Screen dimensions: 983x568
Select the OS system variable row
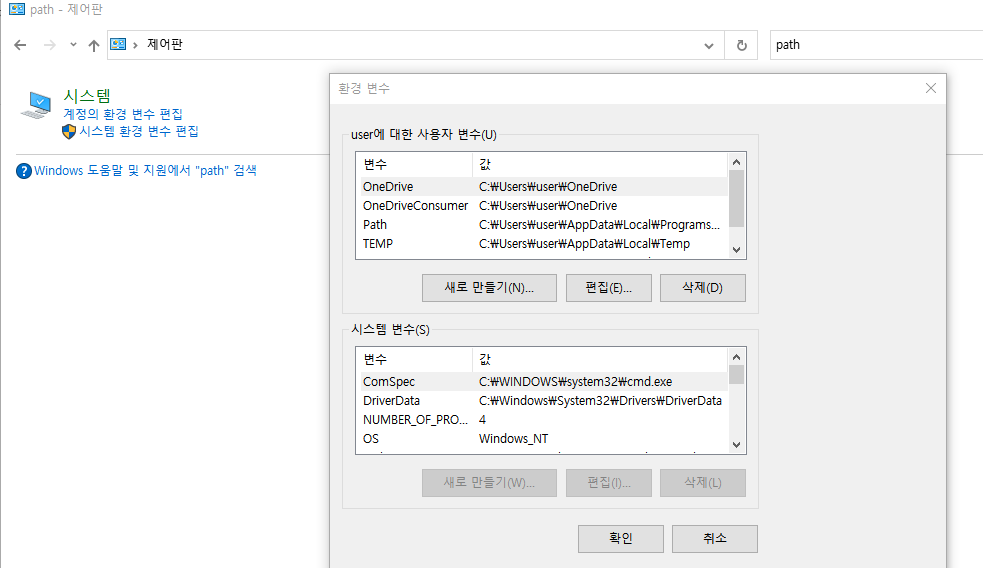pos(542,438)
